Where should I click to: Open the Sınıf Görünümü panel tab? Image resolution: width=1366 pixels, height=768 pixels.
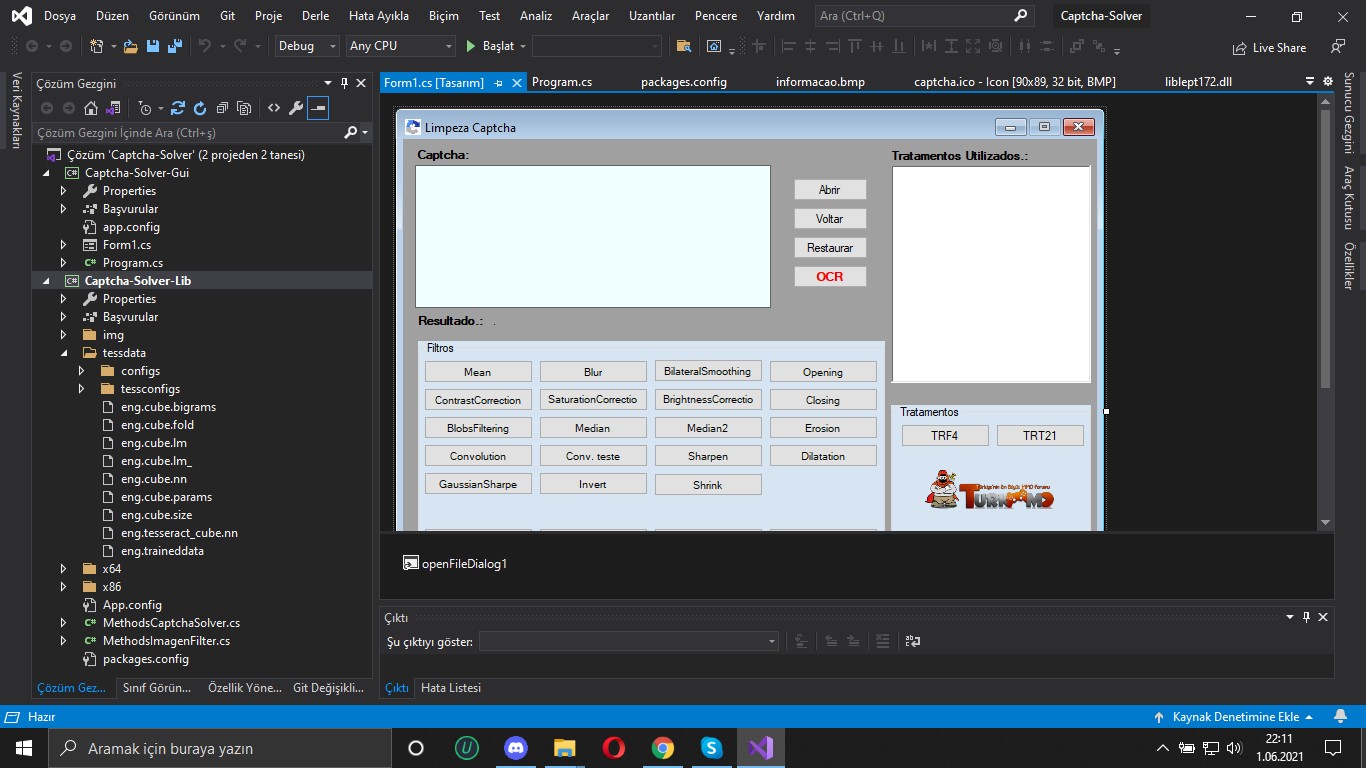156,688
